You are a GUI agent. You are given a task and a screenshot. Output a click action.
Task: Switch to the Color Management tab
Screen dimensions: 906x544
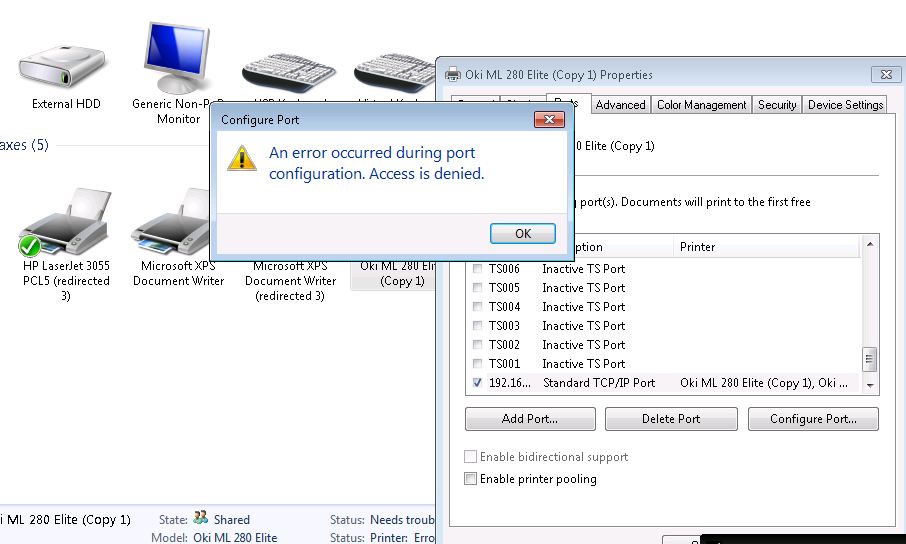tap(701, 105)
